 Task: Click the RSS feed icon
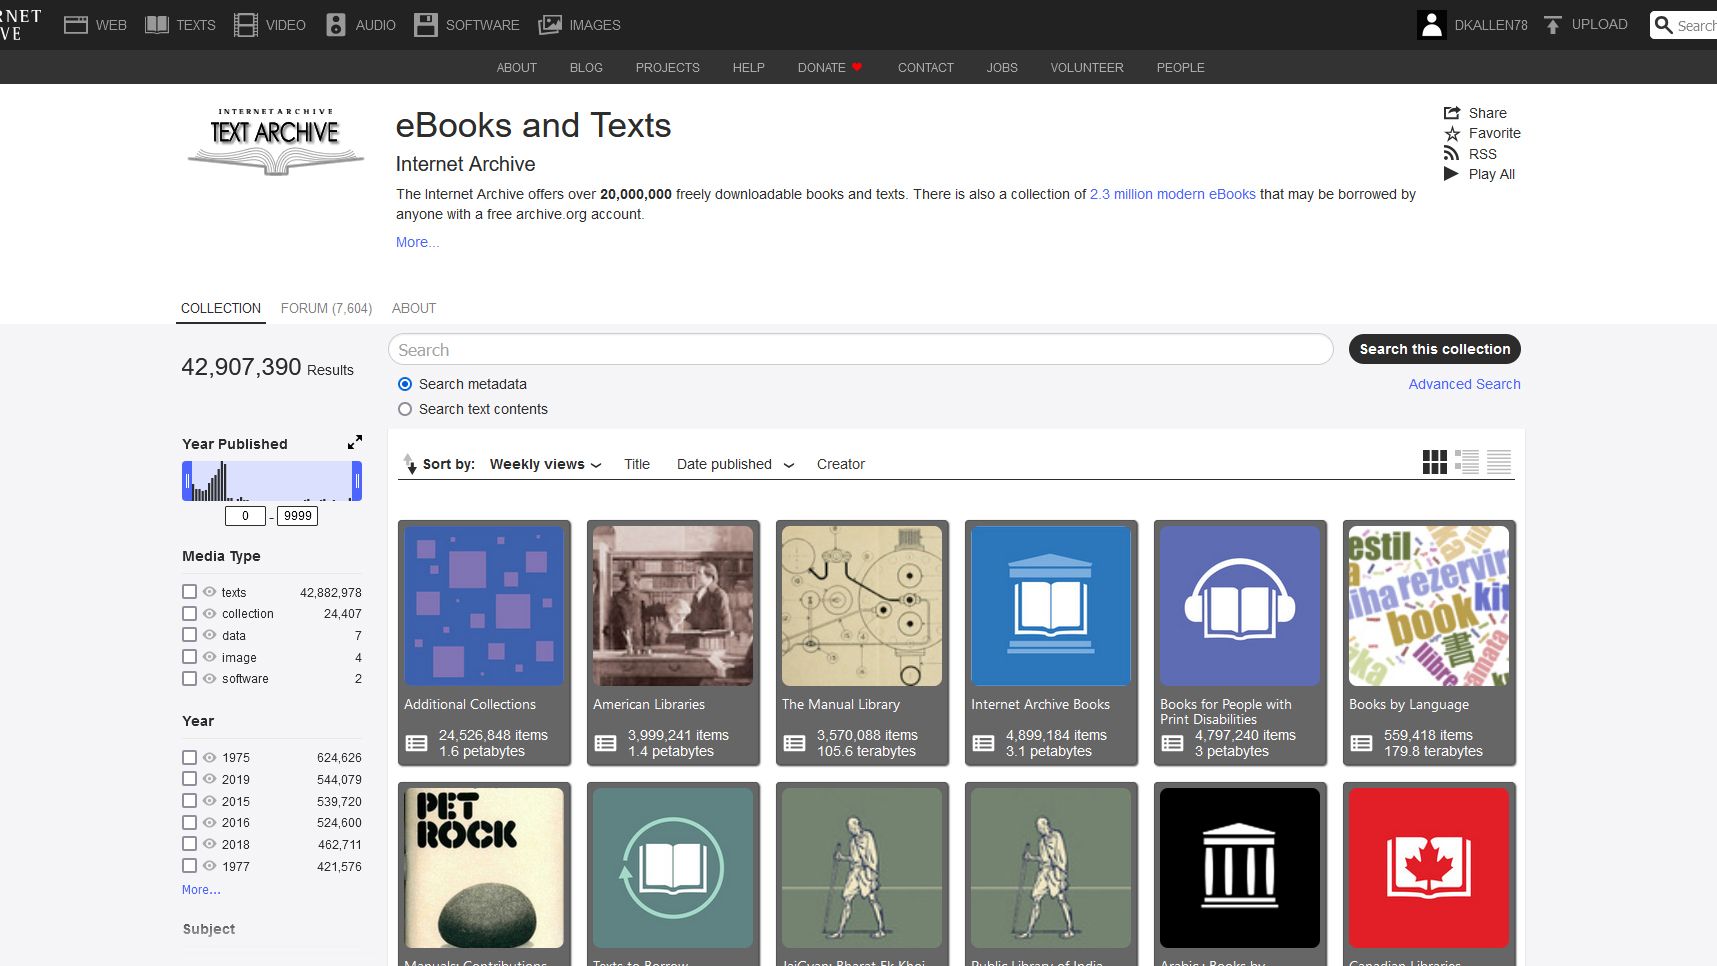pyautogui.click(x=1451, y=153)
